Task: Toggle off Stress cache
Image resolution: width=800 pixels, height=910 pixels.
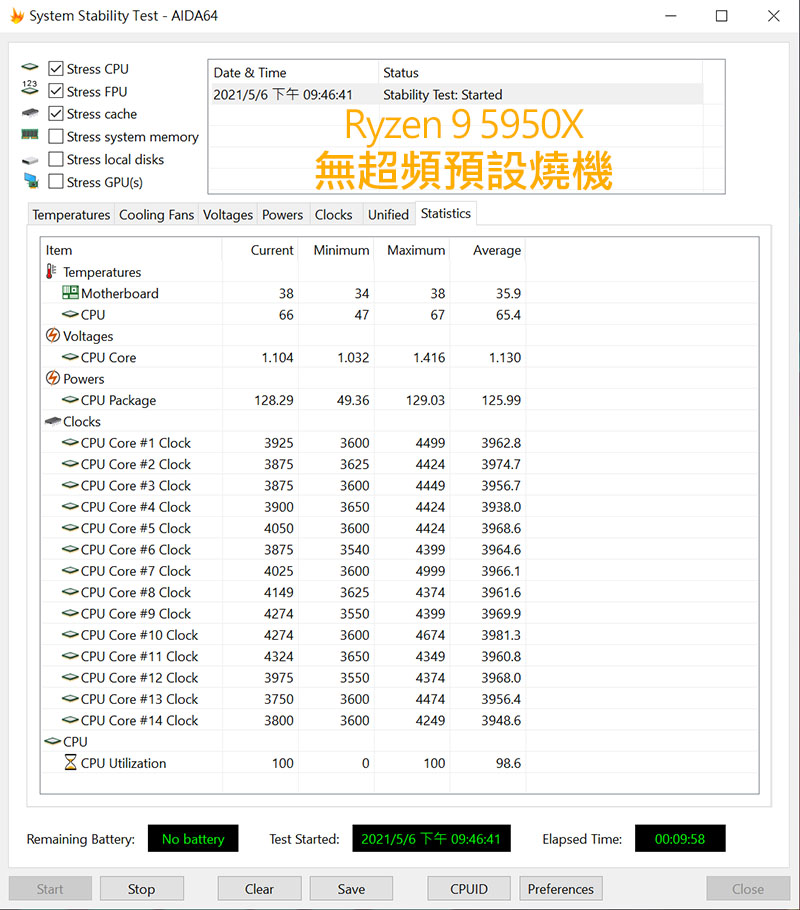Action: point(56,114)
